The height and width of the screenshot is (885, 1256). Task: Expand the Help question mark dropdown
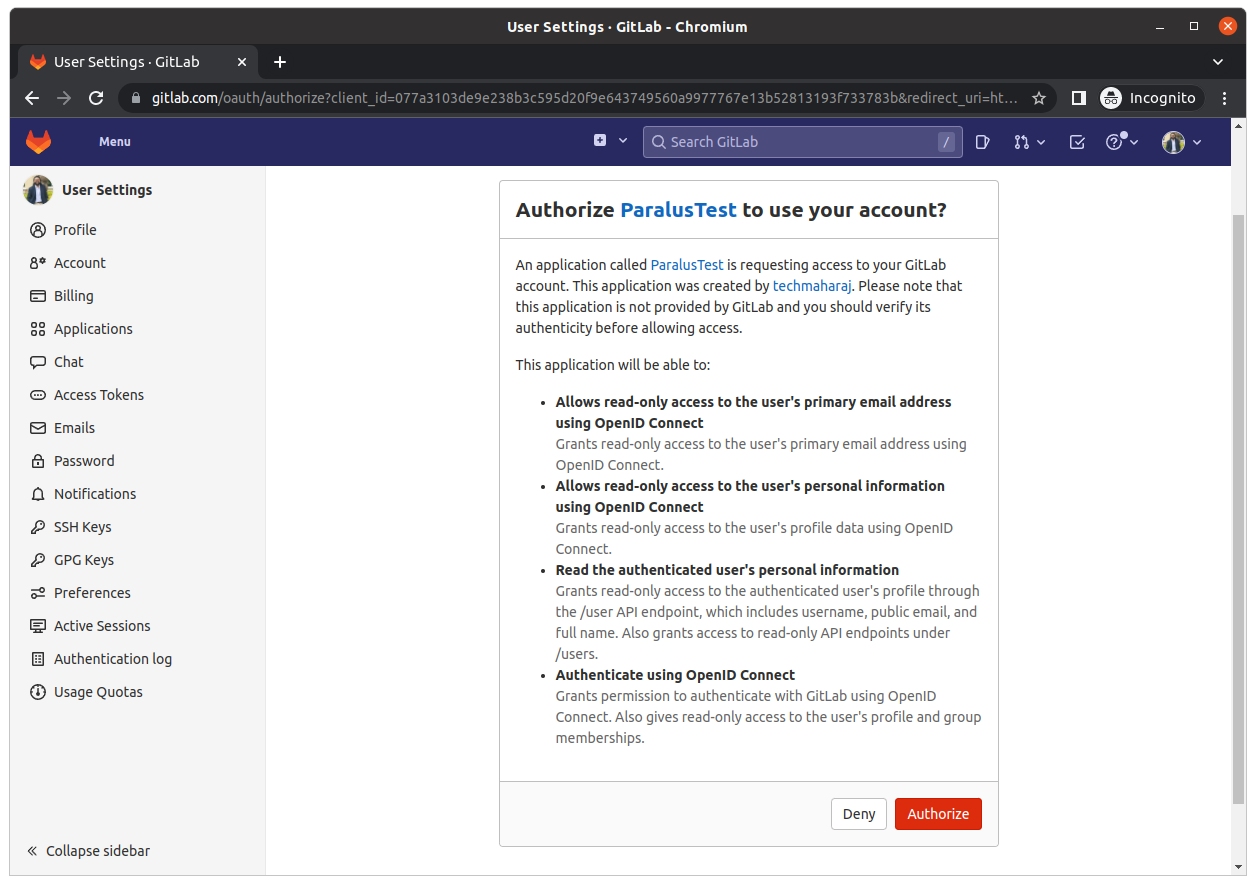(x=1122, y=142)
